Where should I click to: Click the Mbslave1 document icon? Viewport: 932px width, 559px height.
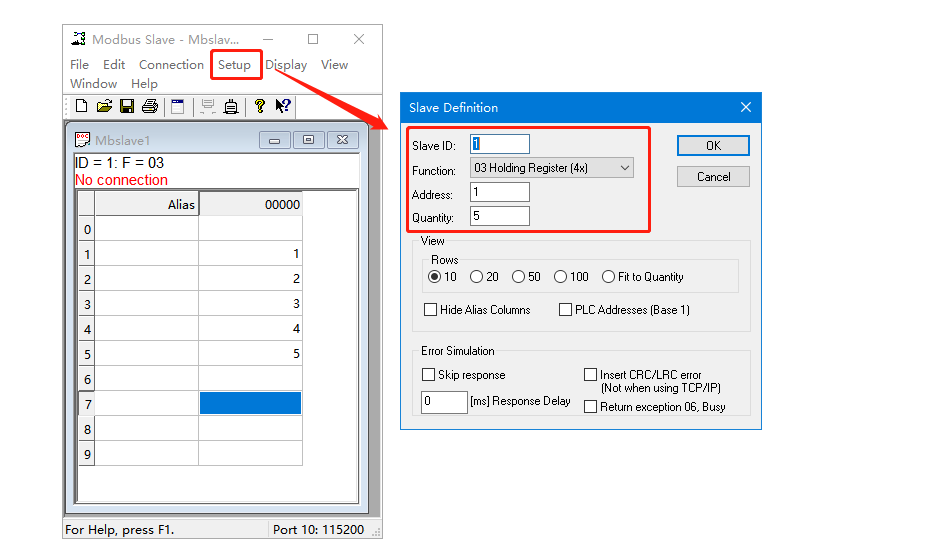click(x=82, y=140)
